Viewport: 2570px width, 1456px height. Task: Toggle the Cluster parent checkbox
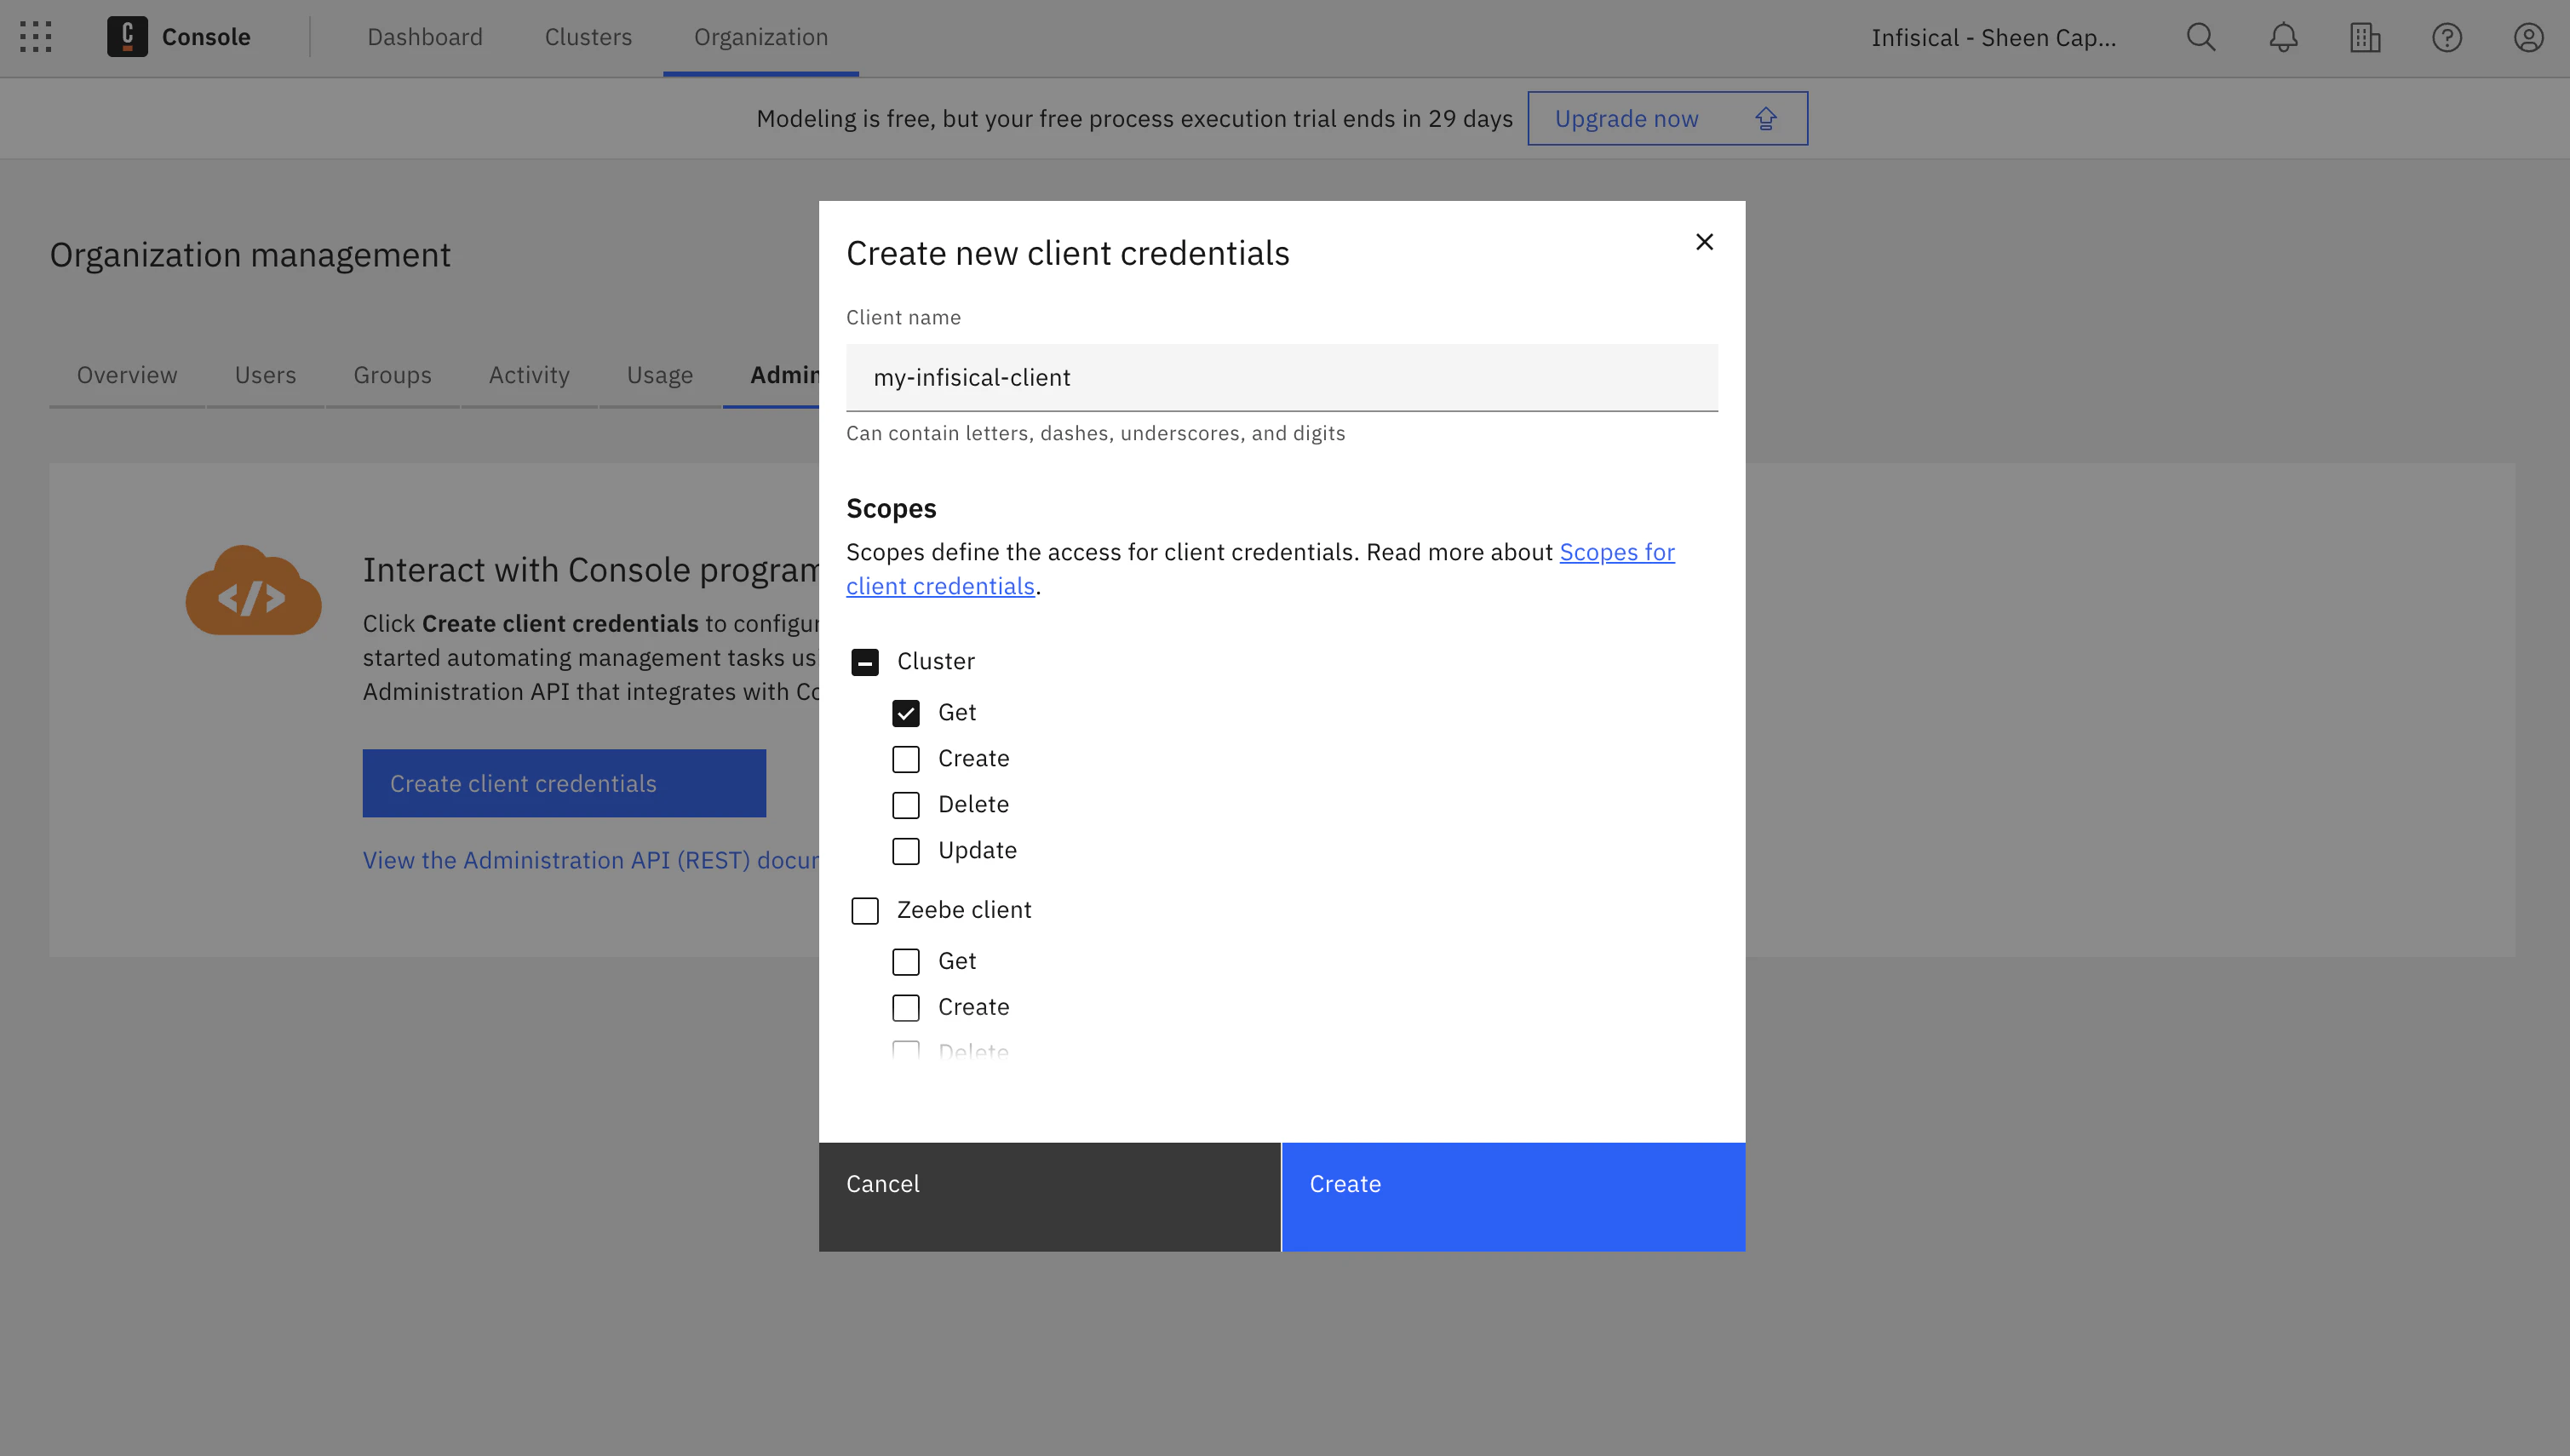[x=865, y=662]
